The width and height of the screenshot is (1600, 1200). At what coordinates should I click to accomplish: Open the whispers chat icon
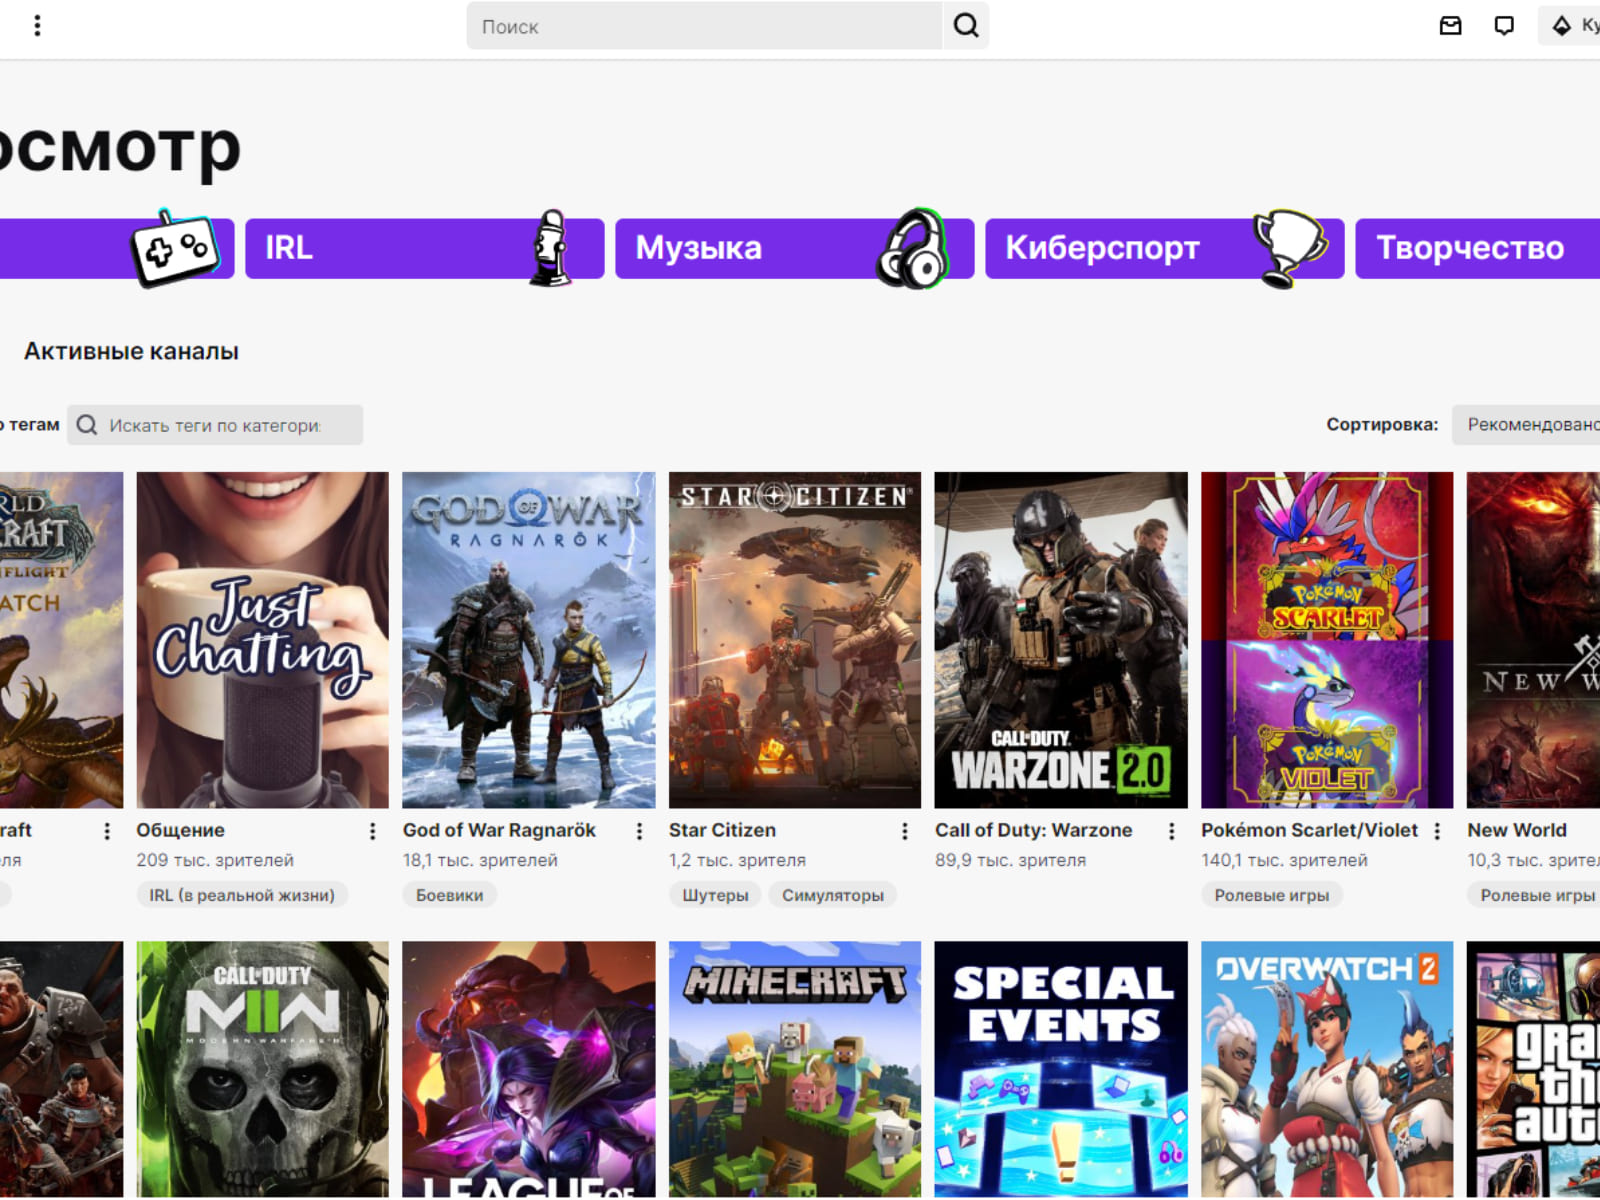click(x=1504, y=26)
